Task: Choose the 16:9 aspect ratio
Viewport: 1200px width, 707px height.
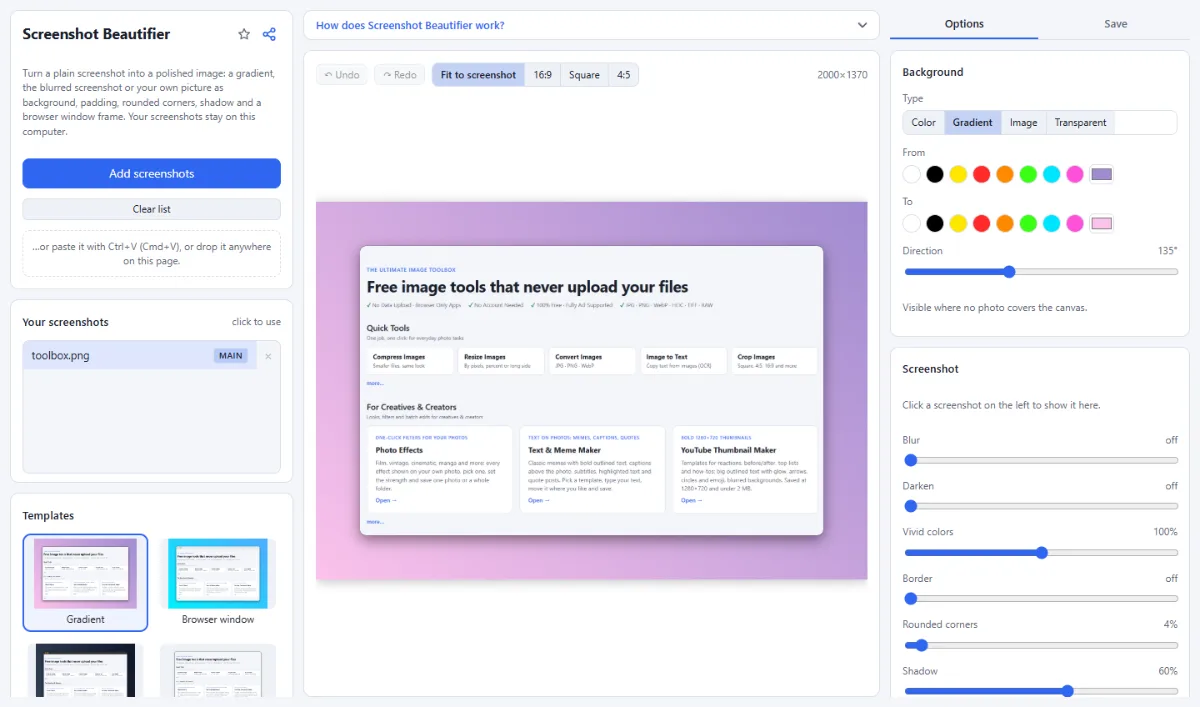Action: click(542, 75)
